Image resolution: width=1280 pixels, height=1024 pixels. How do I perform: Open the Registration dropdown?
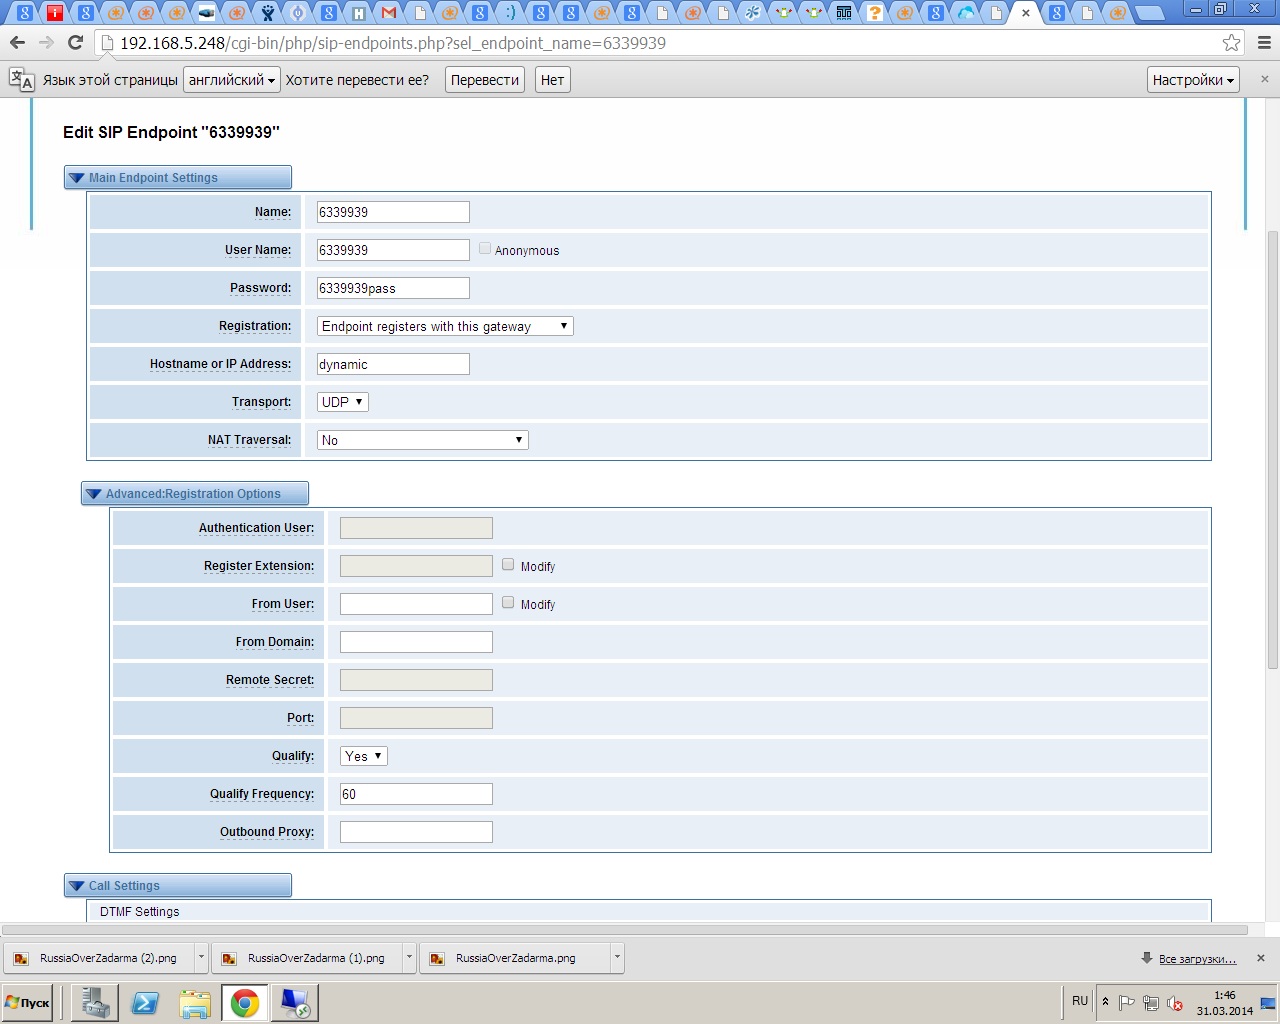(x=445, y=326)
